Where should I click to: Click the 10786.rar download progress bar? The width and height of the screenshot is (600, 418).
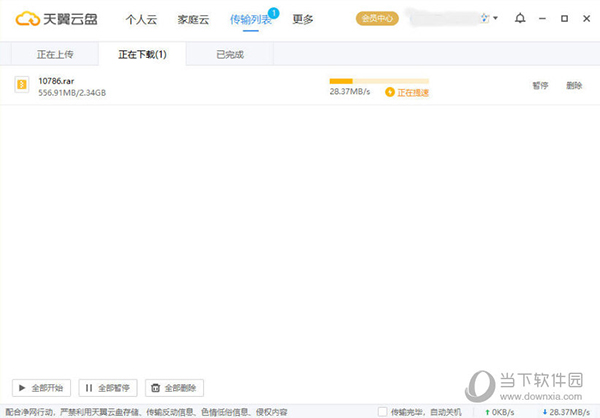click(379, 81)
